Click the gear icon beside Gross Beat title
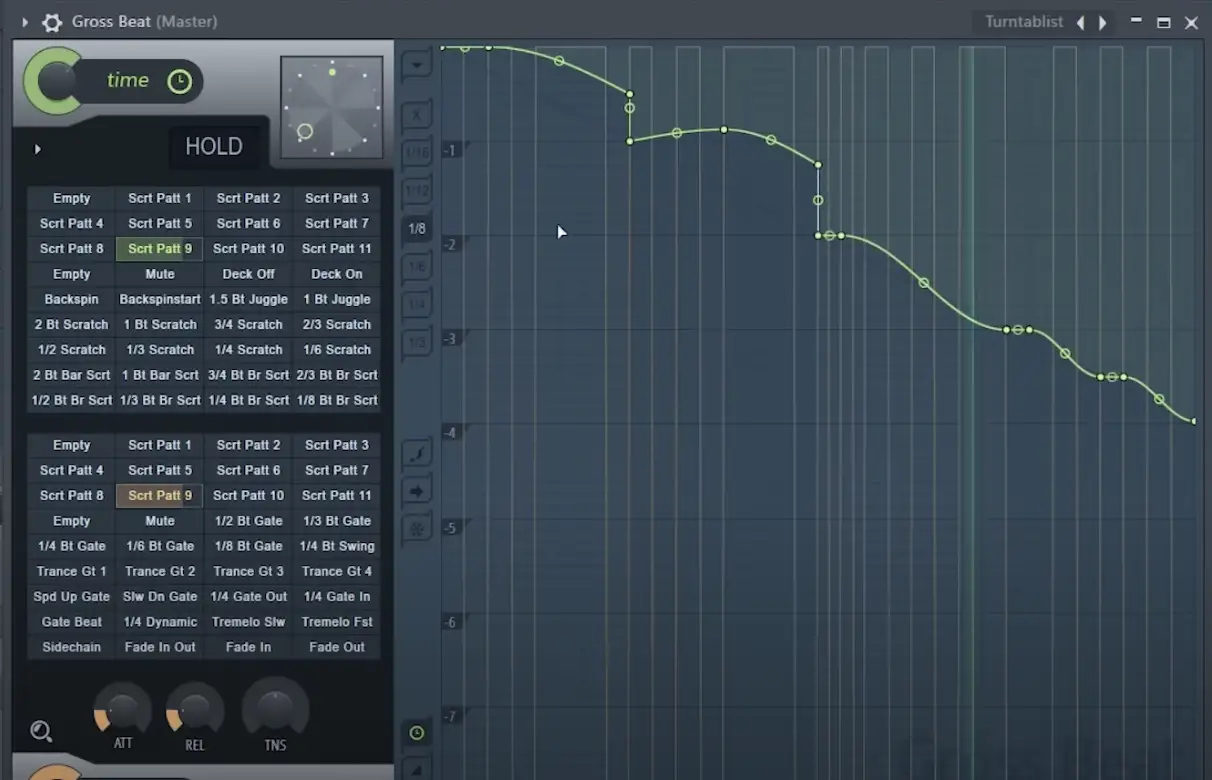1212x780 pixels. click(52, 22)
